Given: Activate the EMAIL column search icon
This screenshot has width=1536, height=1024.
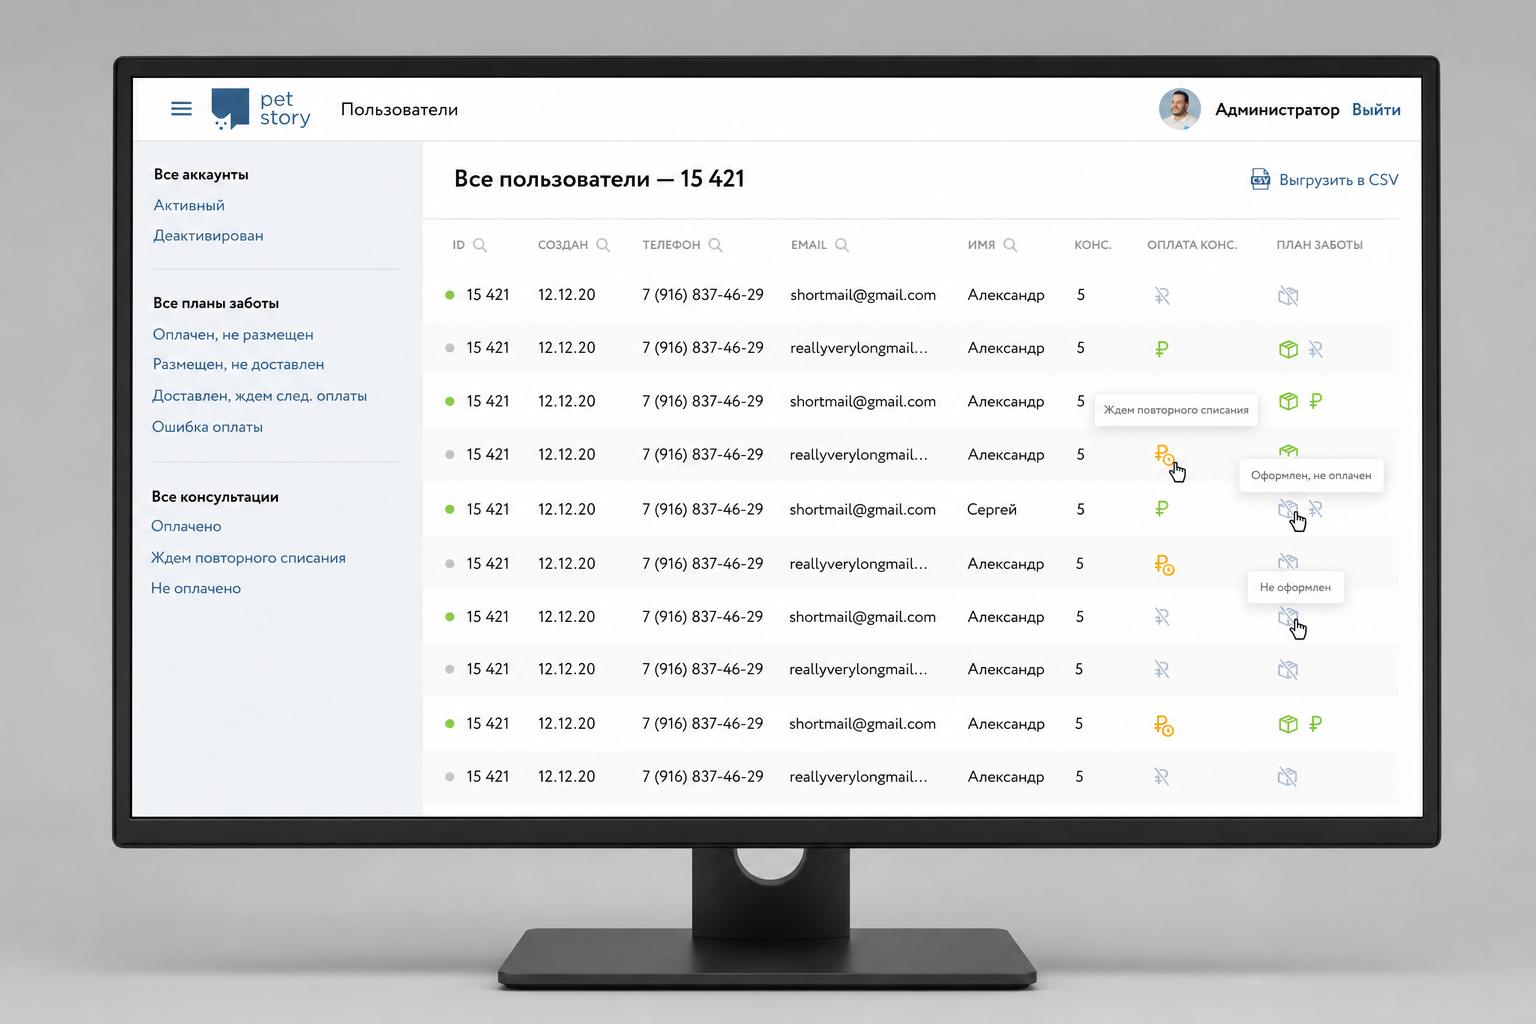Looking at the screenshot, I should click(x=842, y=245).
